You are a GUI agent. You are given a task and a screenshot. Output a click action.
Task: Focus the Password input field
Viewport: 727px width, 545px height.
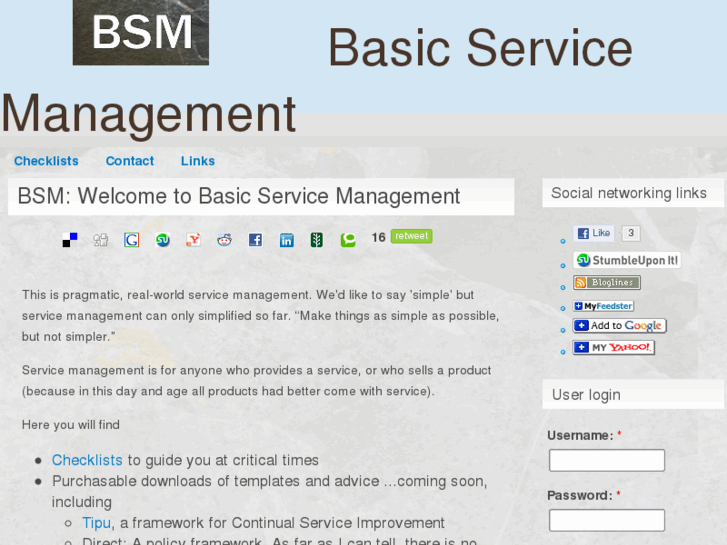point(607,520)
